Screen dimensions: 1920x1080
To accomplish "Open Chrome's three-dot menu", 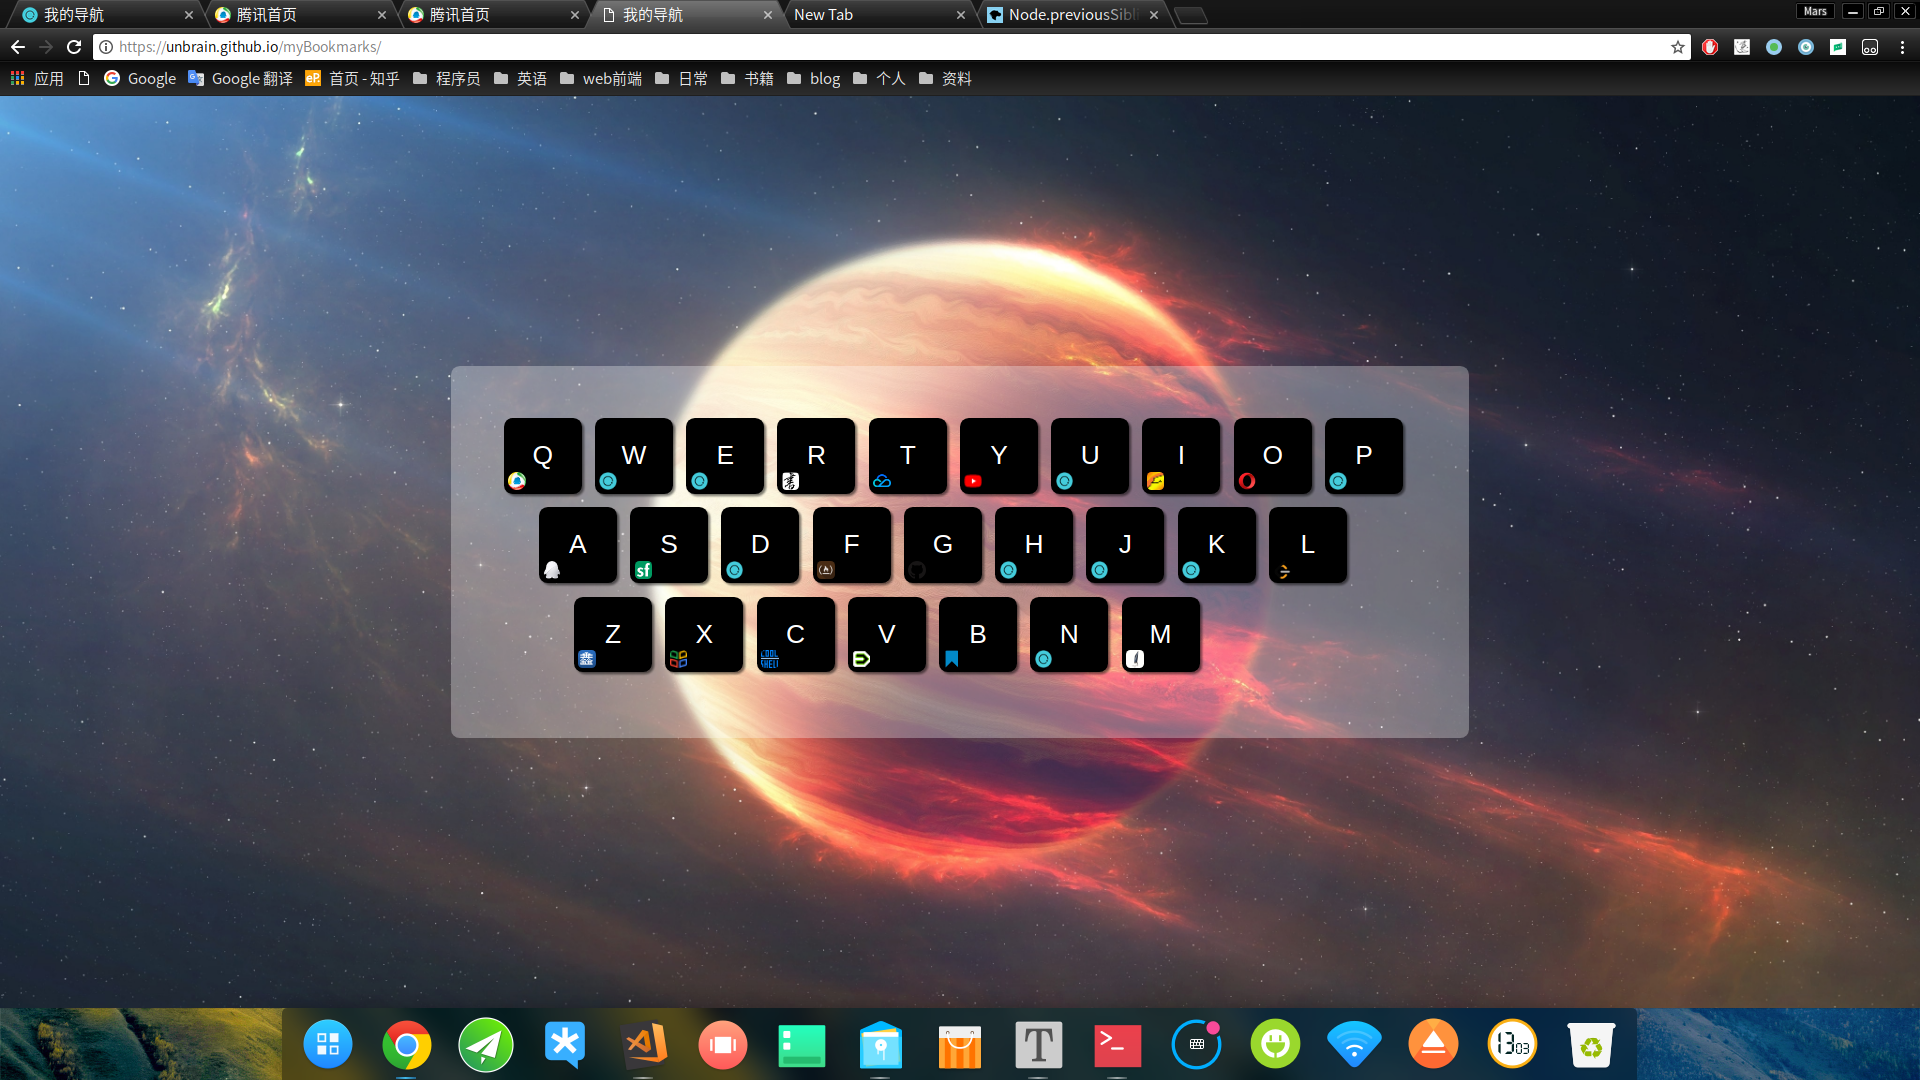I will [1902, 47].
